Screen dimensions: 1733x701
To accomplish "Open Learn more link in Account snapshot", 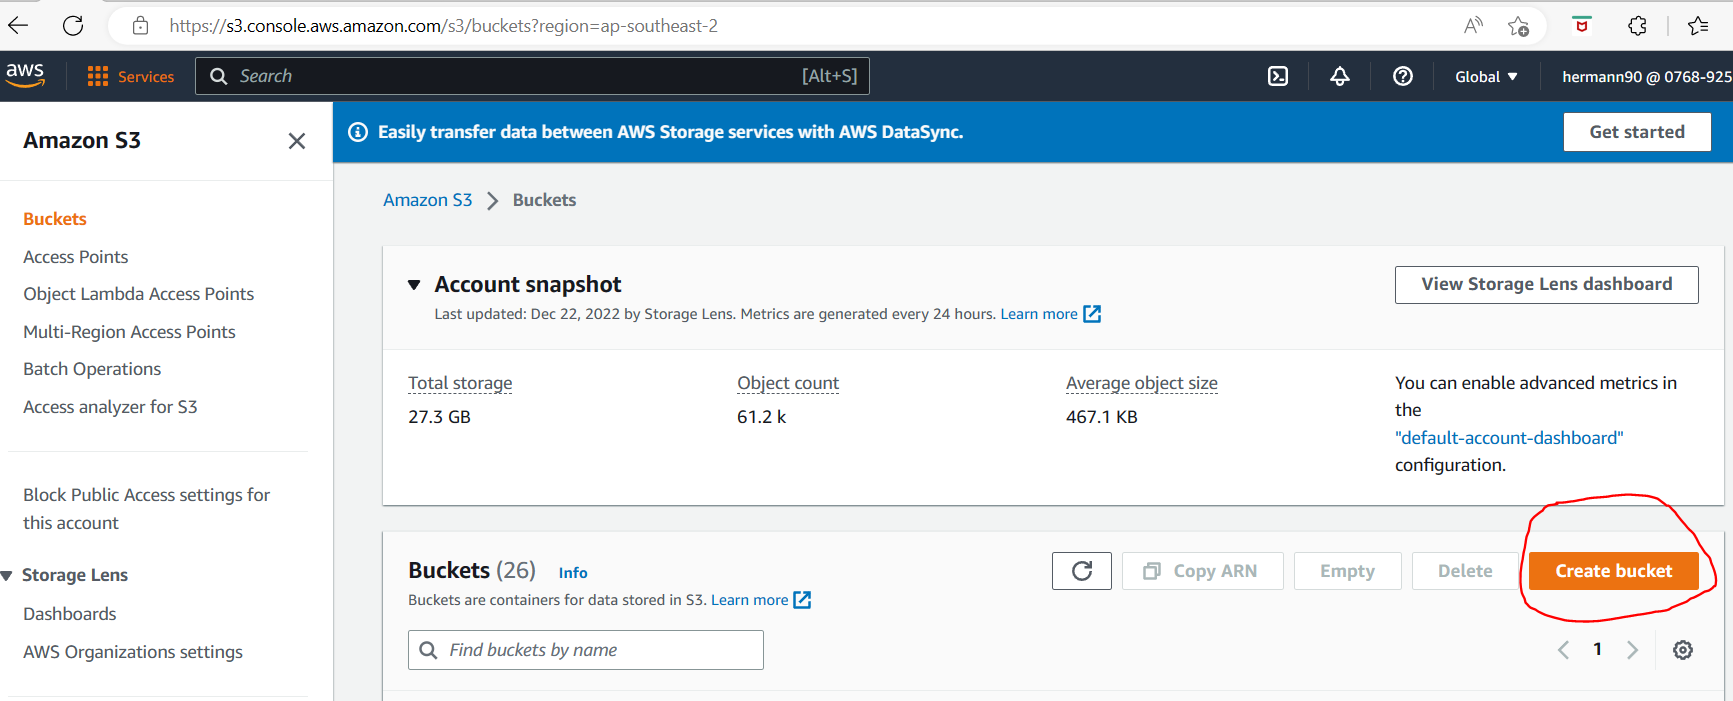I will tap(1050, 314).
